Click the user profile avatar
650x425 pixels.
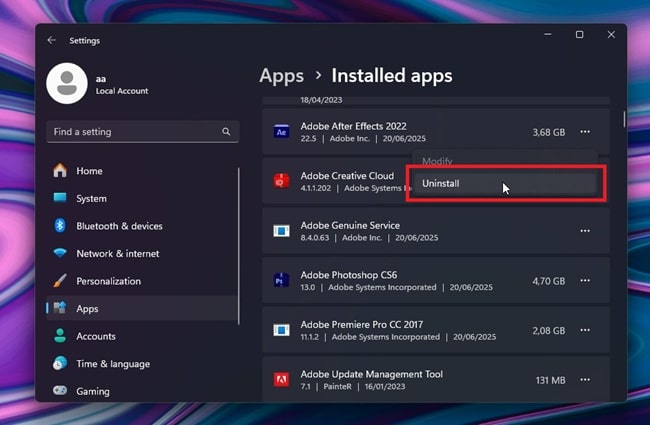pyautogui.click(x=67, y=83)
